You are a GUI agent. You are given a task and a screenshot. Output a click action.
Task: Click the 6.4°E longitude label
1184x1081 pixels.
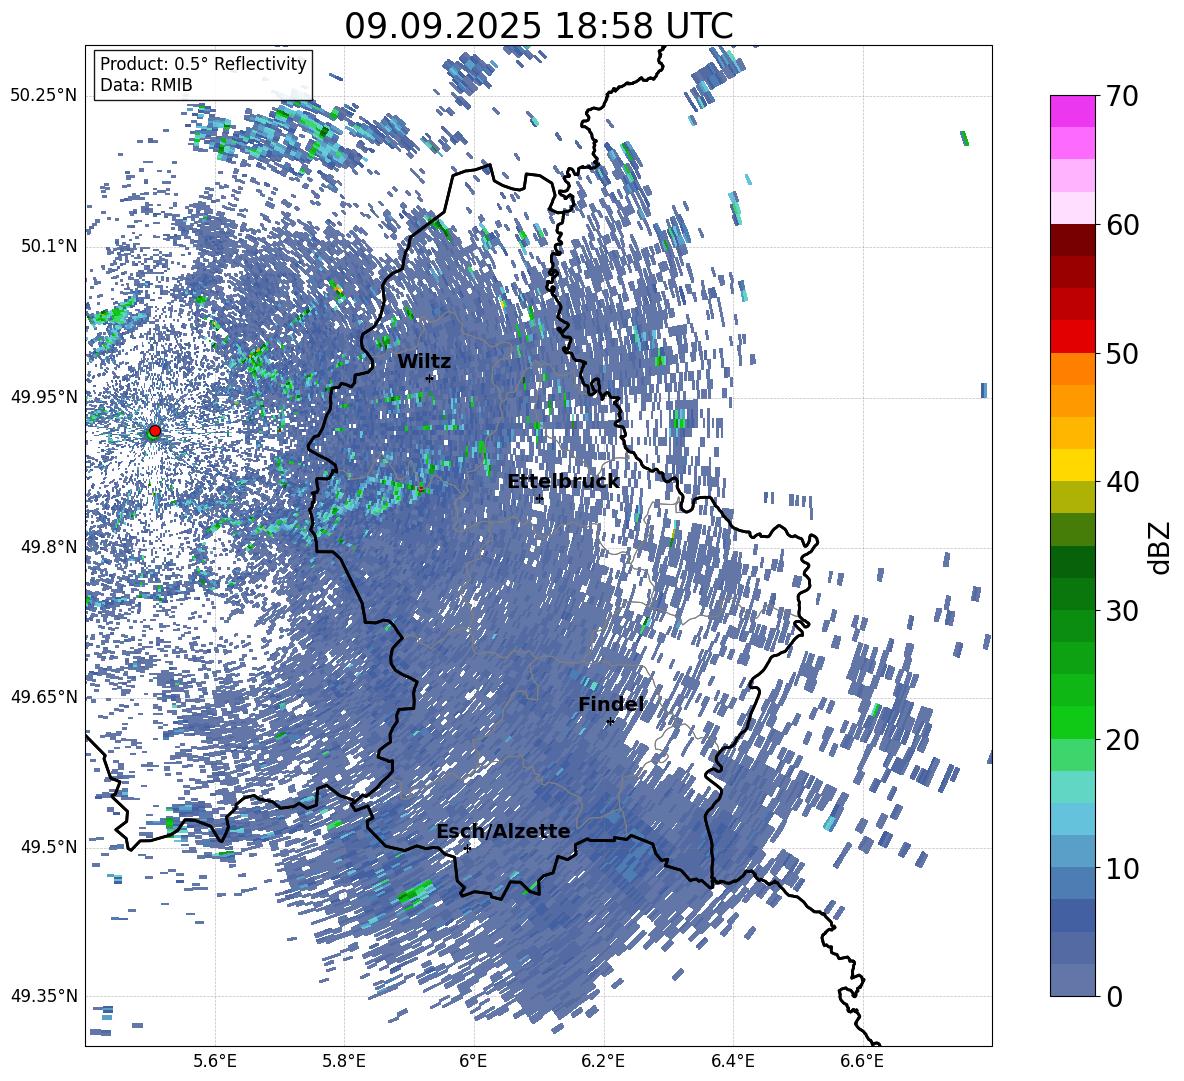pos(732,1061)
